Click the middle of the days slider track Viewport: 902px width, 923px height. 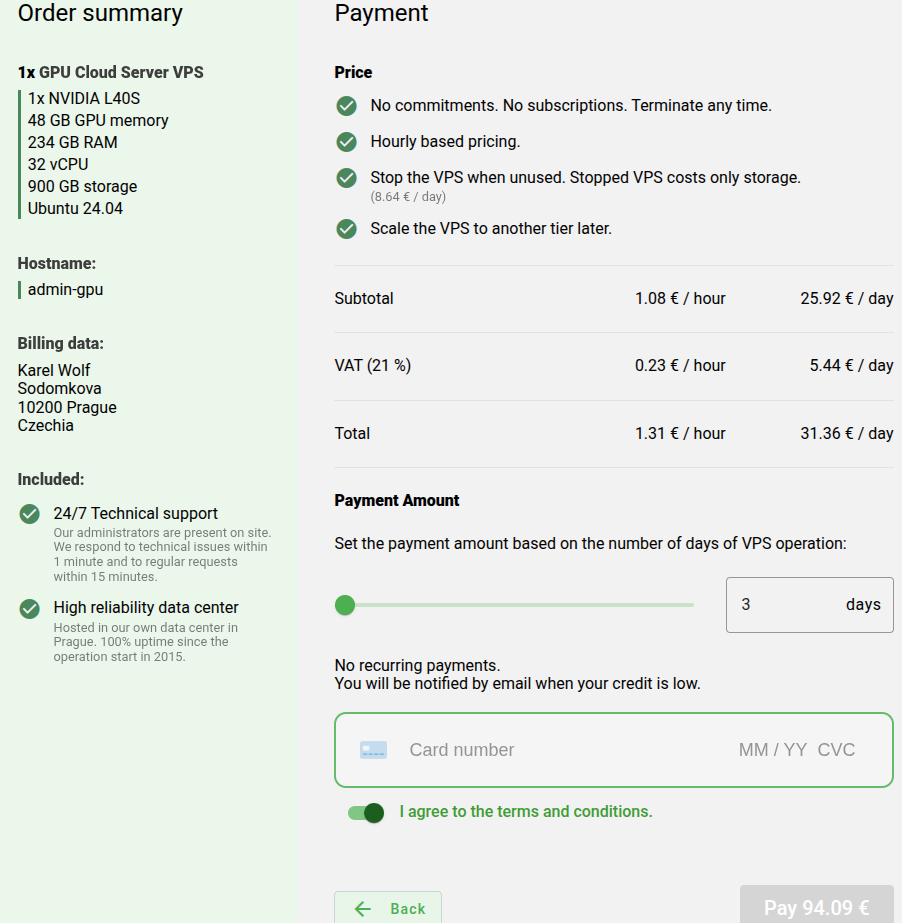point(519,605)
